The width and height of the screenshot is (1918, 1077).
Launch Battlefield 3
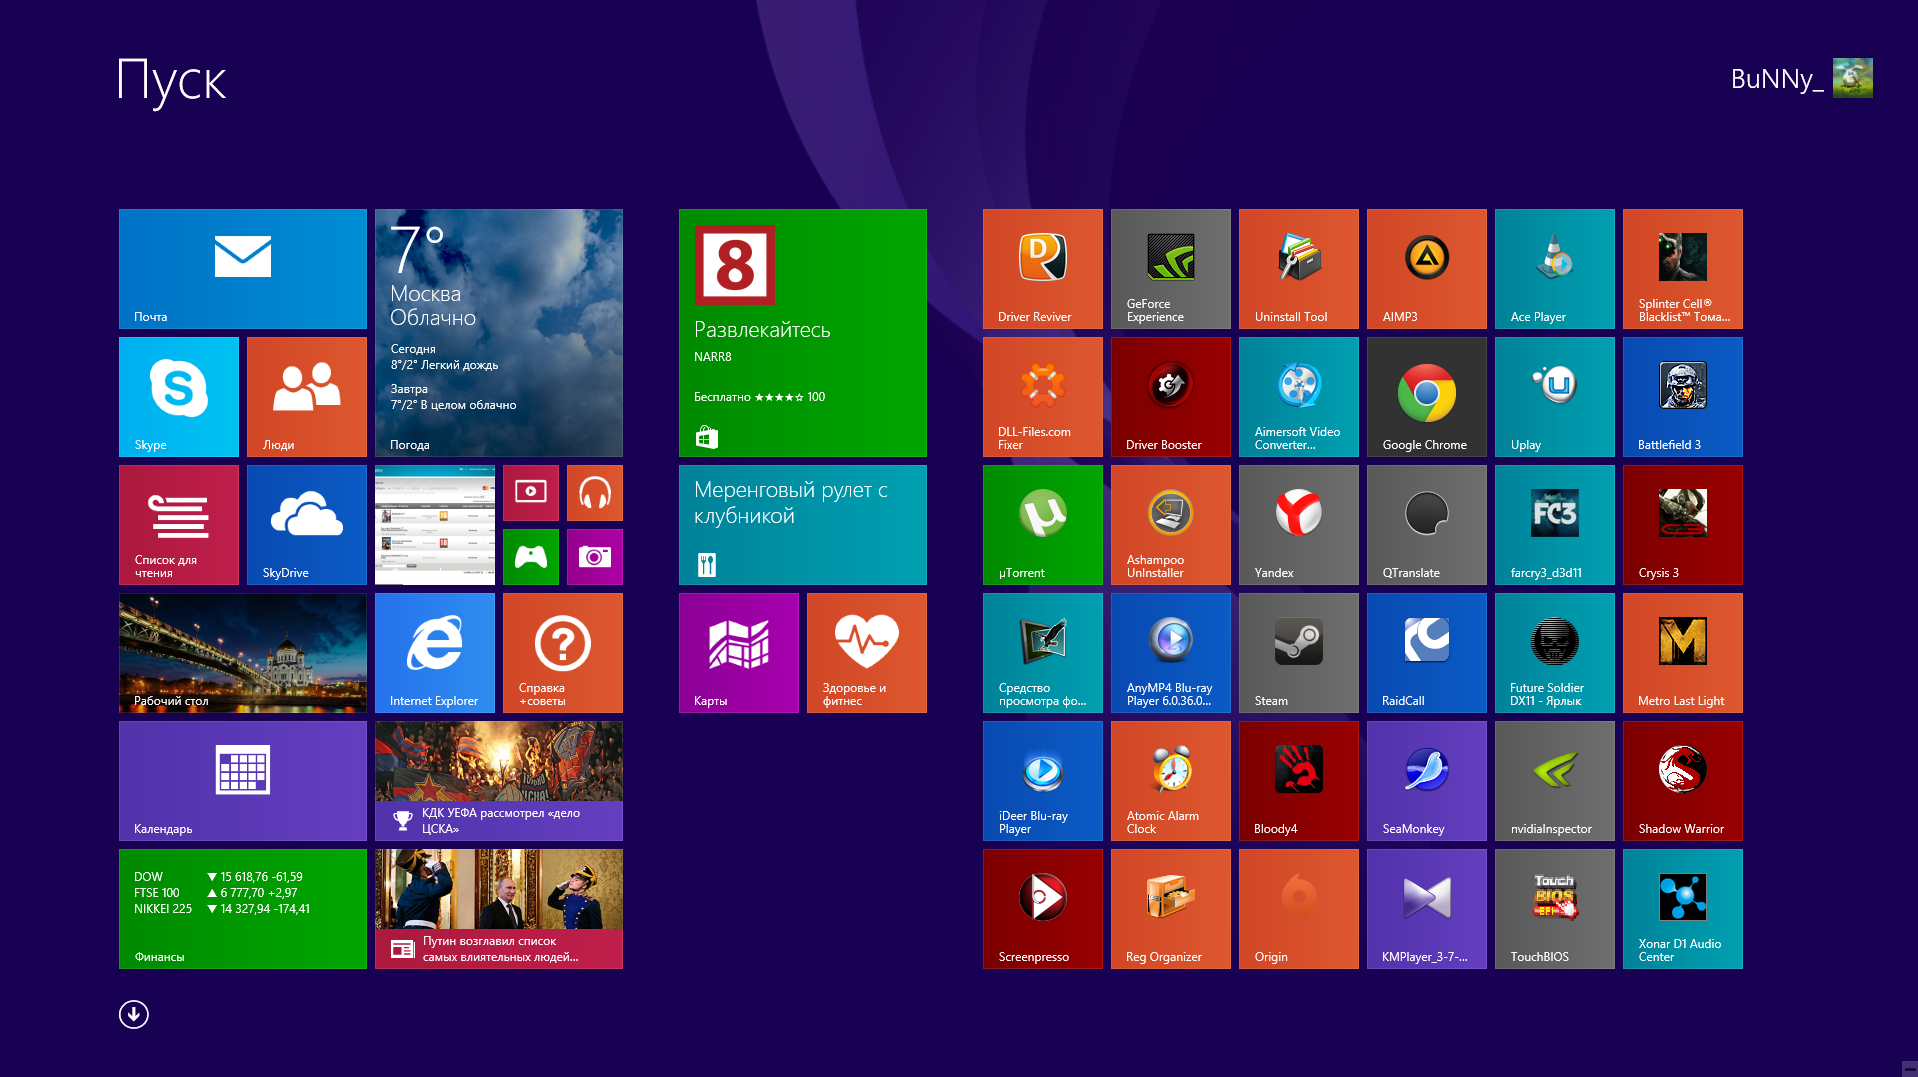click(x=1683, y=397)
